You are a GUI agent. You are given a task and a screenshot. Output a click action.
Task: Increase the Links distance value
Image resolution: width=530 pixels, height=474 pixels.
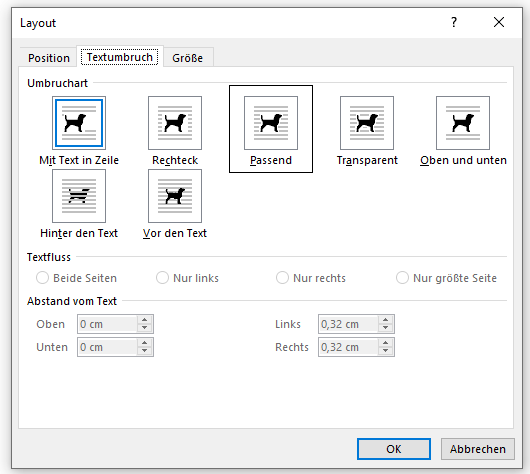point(386,320)
